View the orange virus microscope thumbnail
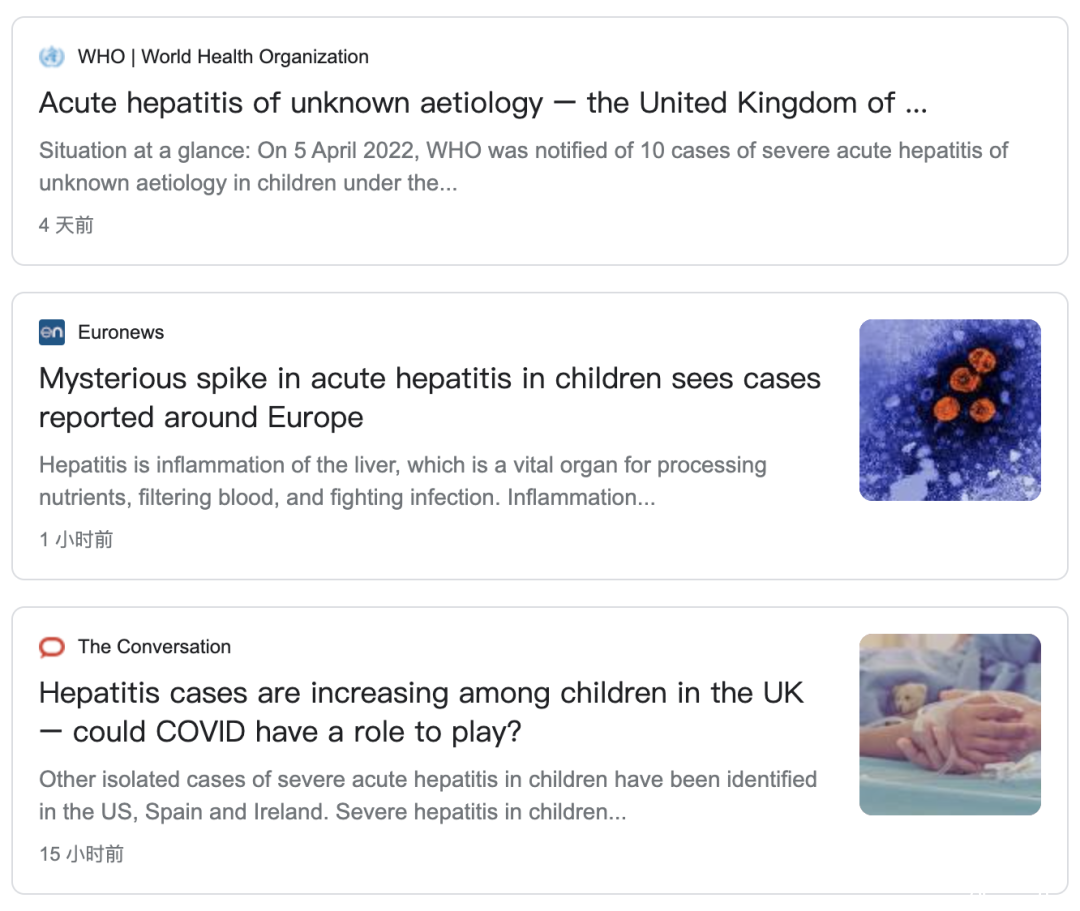This screenshot has height=911, width=1080. 950,410
